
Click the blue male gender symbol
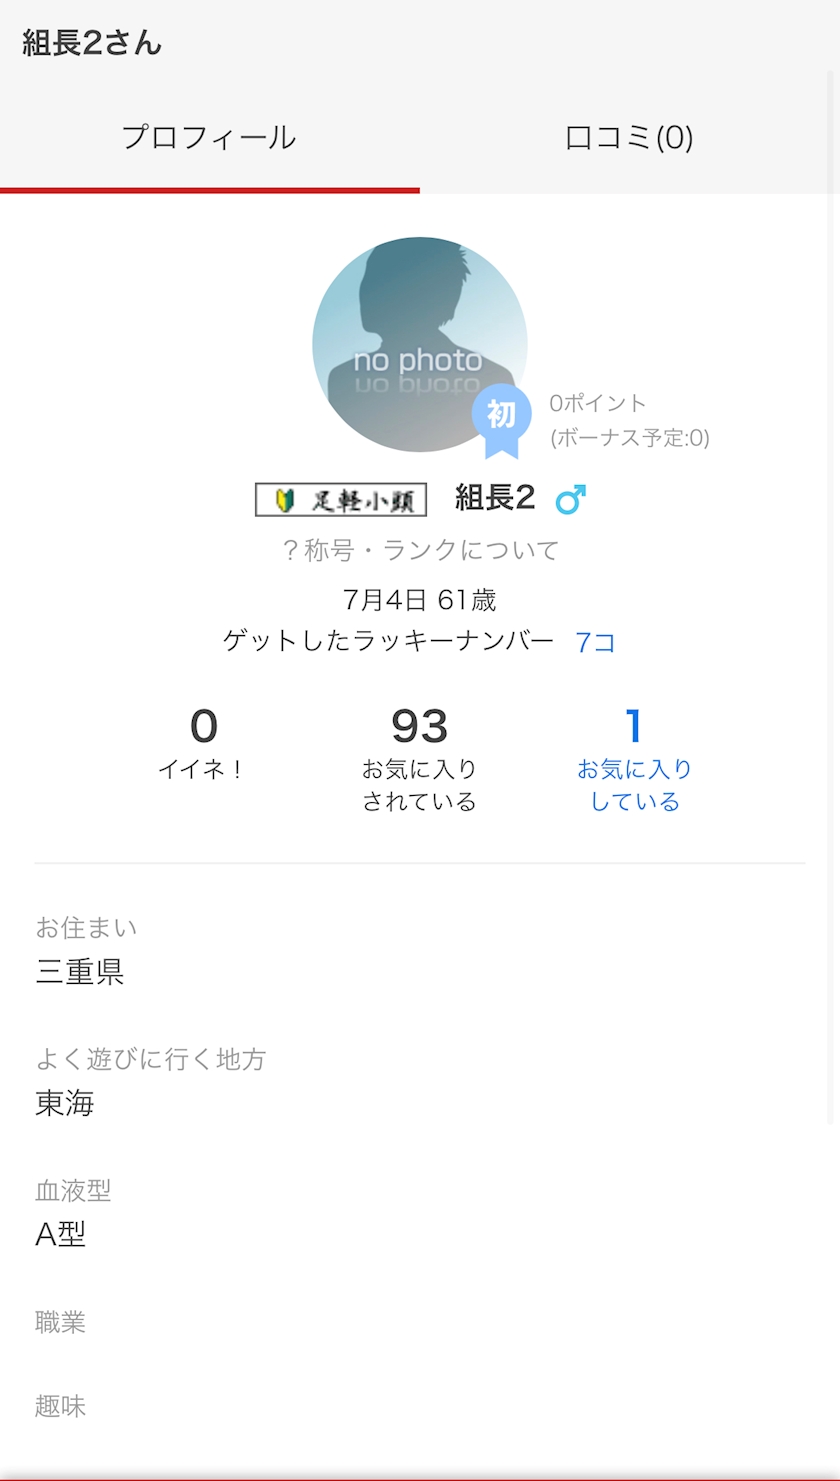click(570, 499)
